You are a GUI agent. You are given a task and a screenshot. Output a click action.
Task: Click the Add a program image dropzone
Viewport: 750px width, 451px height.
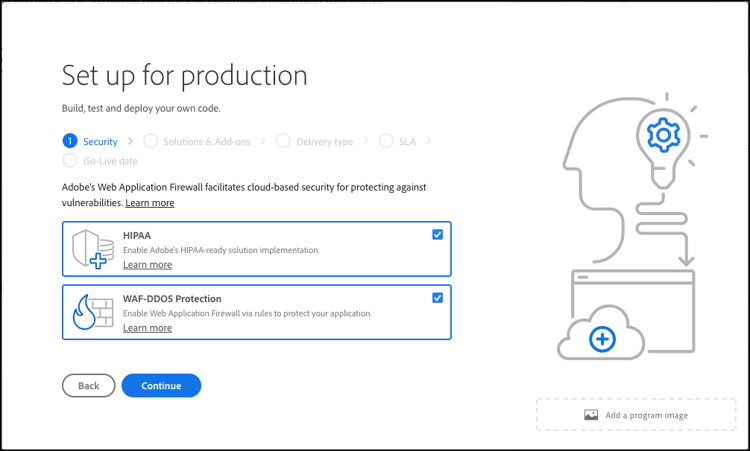click(x=636, y=415)
